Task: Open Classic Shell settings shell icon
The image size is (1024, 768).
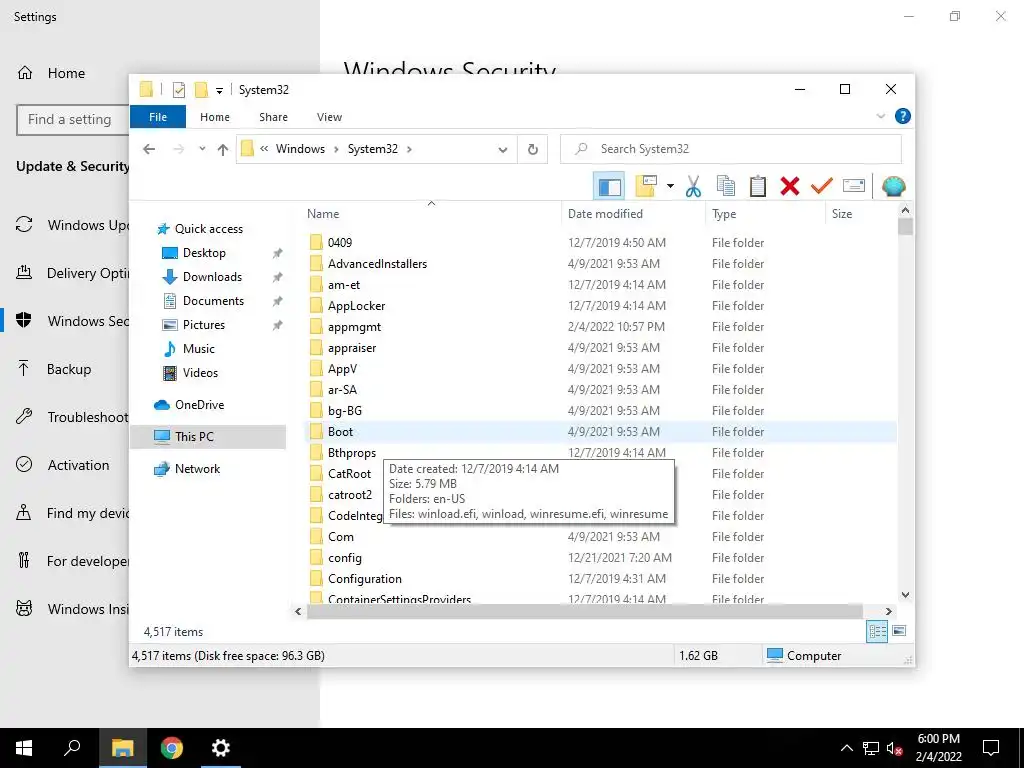Action: (893, 186)
